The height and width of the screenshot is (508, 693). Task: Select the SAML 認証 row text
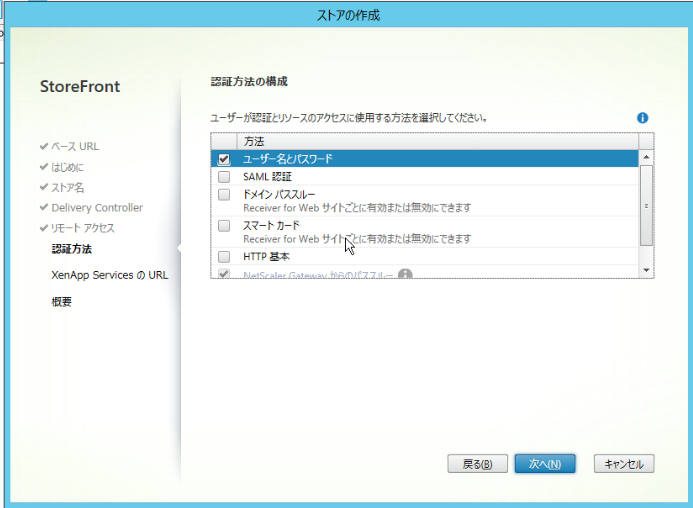pyautogui.click(x=267, y=177)
